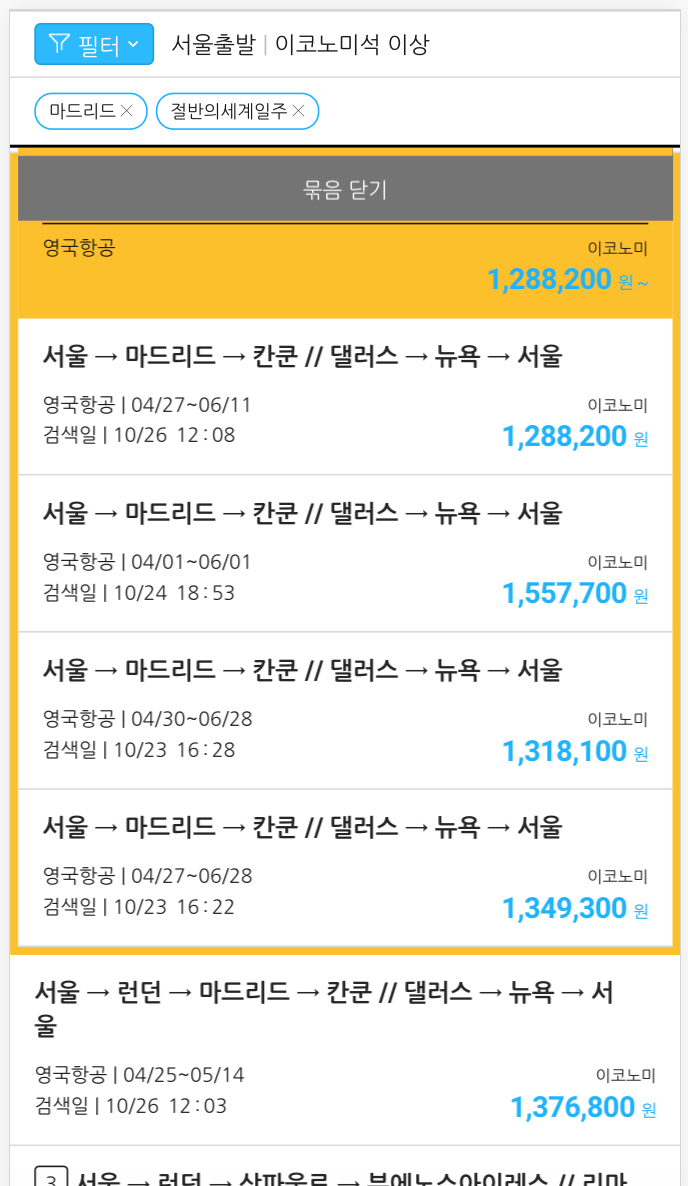Click the filter funnel icon
This screenshot has height=1186, width=688.
tap(60, 43)
